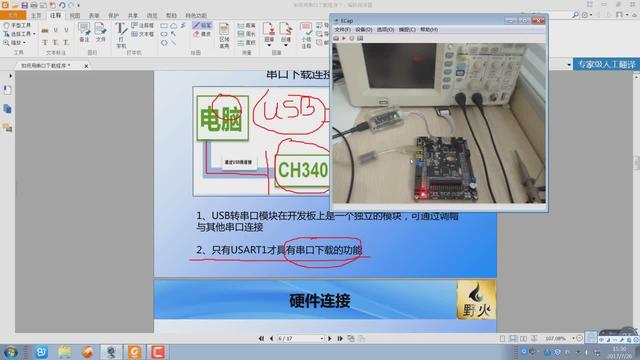Click the Save icon in quick access toolbar
Screen dimensions: 640x360
tap(24, 5)
